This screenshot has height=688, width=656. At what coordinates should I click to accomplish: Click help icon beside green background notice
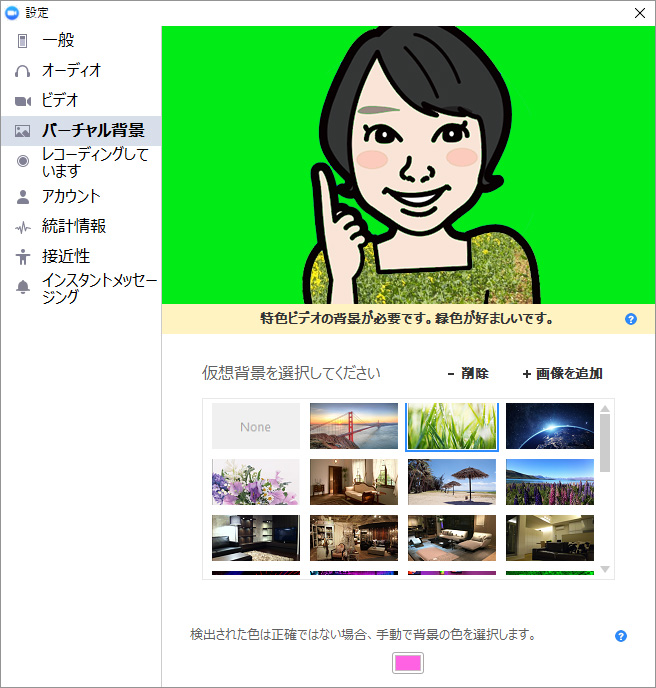(x=631, y=319)
